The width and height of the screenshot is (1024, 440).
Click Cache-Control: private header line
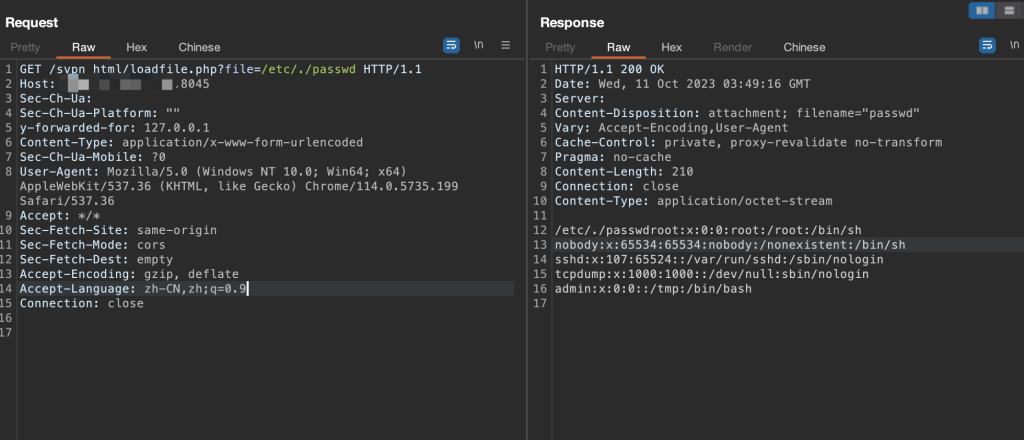pyautogui.click(x=748, y=142)
